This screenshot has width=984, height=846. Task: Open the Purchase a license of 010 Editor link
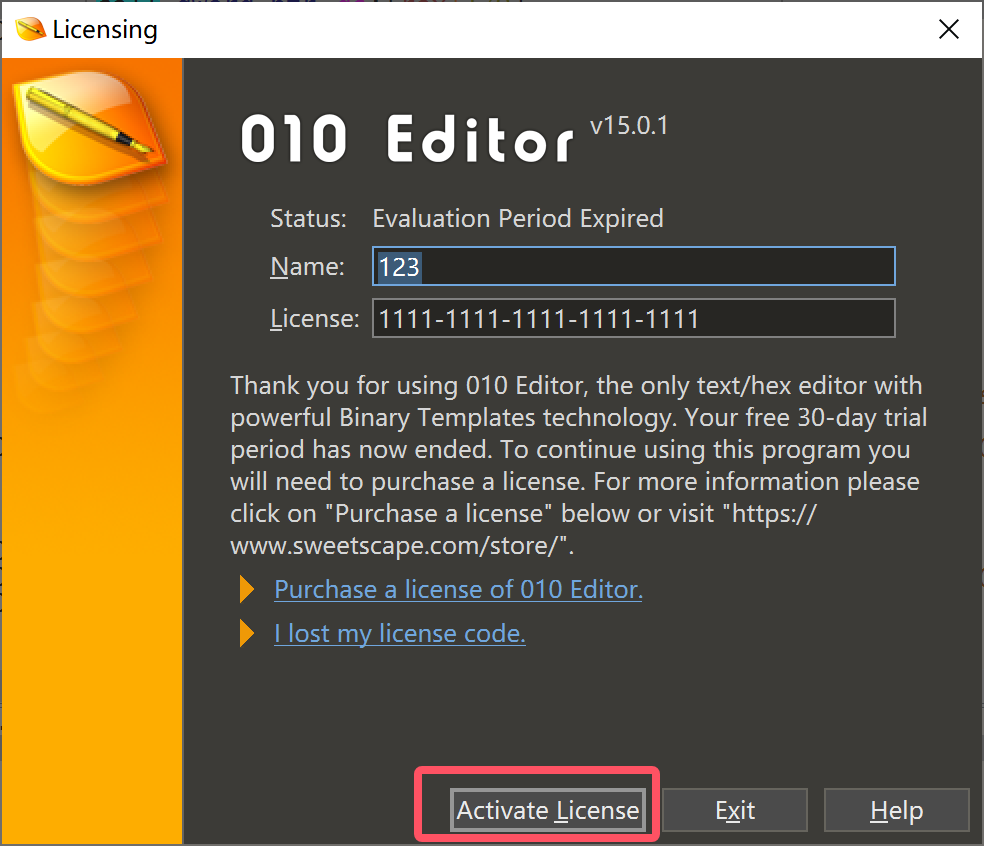(458, 589)
